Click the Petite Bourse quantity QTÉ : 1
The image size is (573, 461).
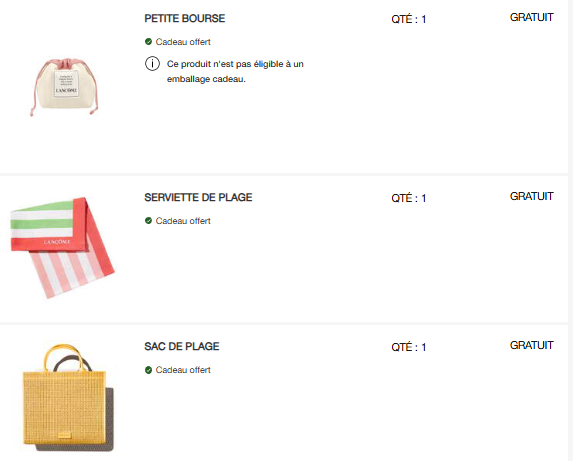coord(409,19)
